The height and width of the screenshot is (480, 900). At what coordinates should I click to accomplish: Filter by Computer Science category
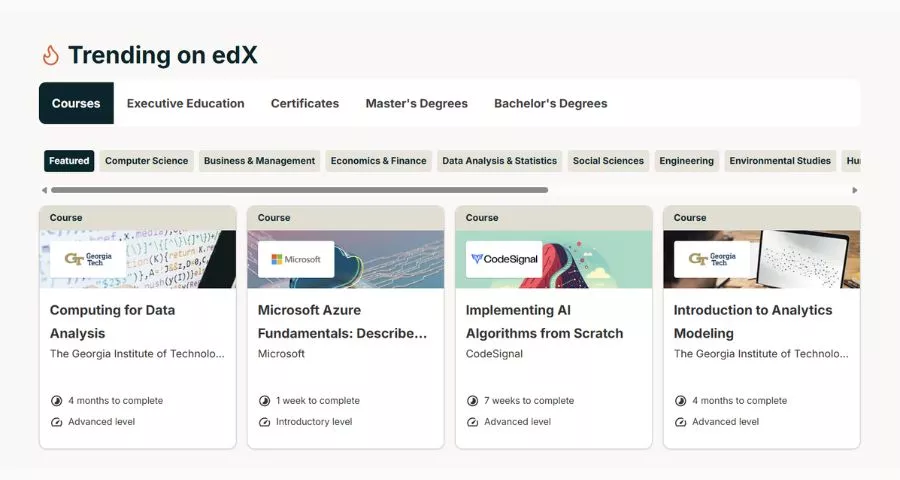click(146, 161)
